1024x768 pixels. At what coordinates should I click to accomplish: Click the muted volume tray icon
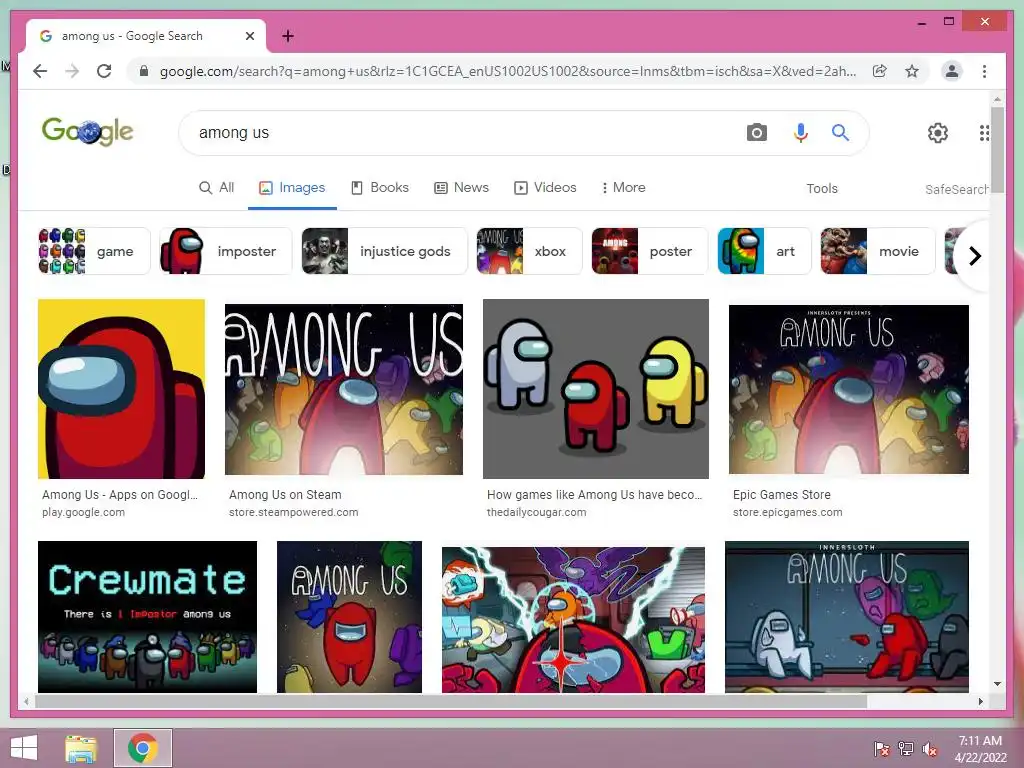coord(929,749)
